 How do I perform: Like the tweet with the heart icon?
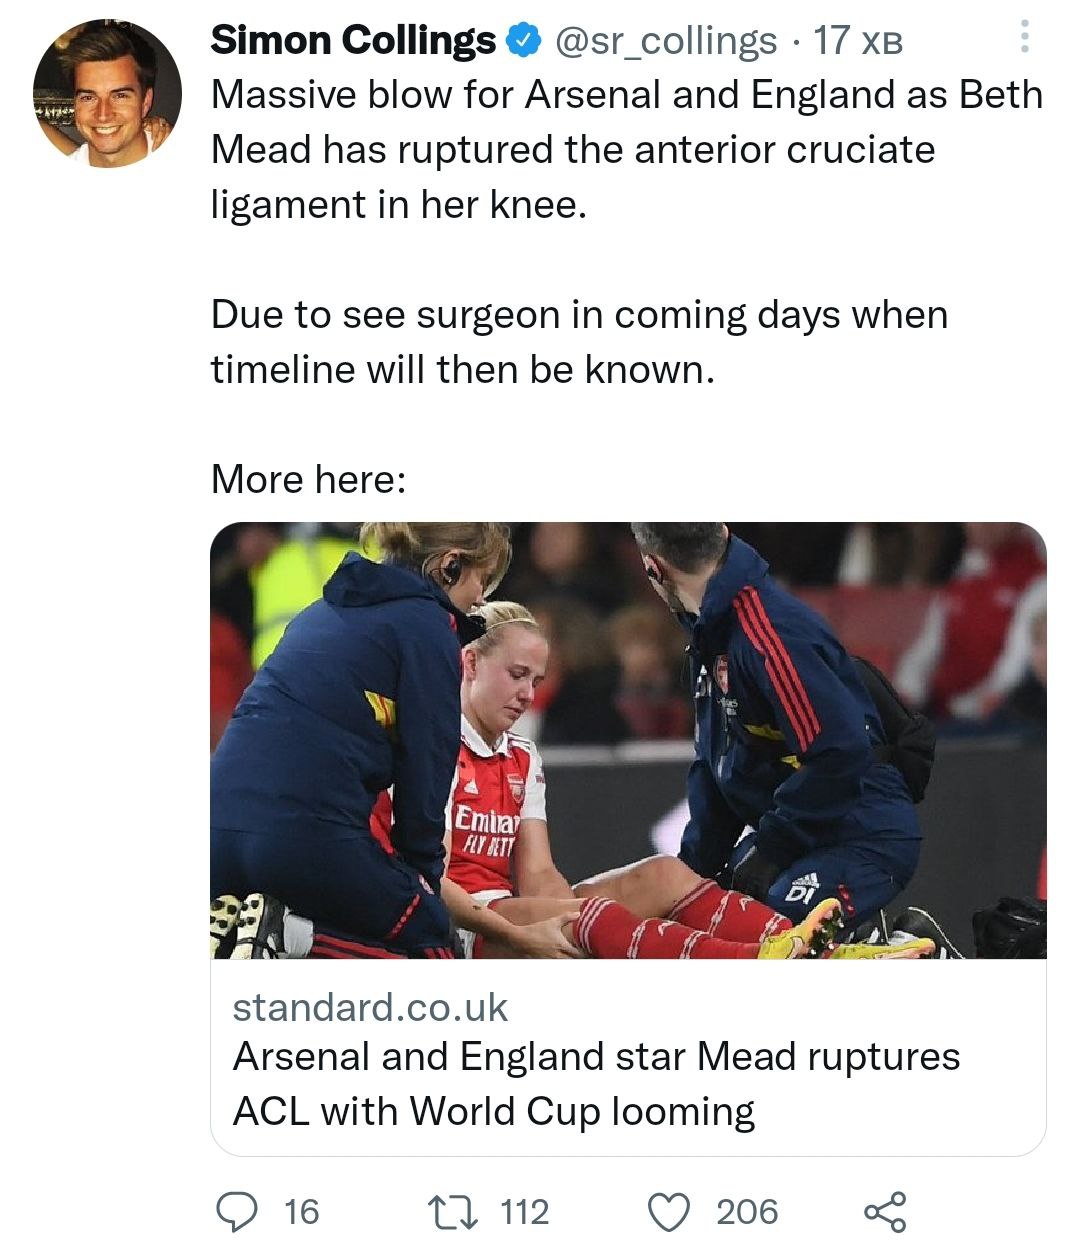click(x=671, y=1212)
